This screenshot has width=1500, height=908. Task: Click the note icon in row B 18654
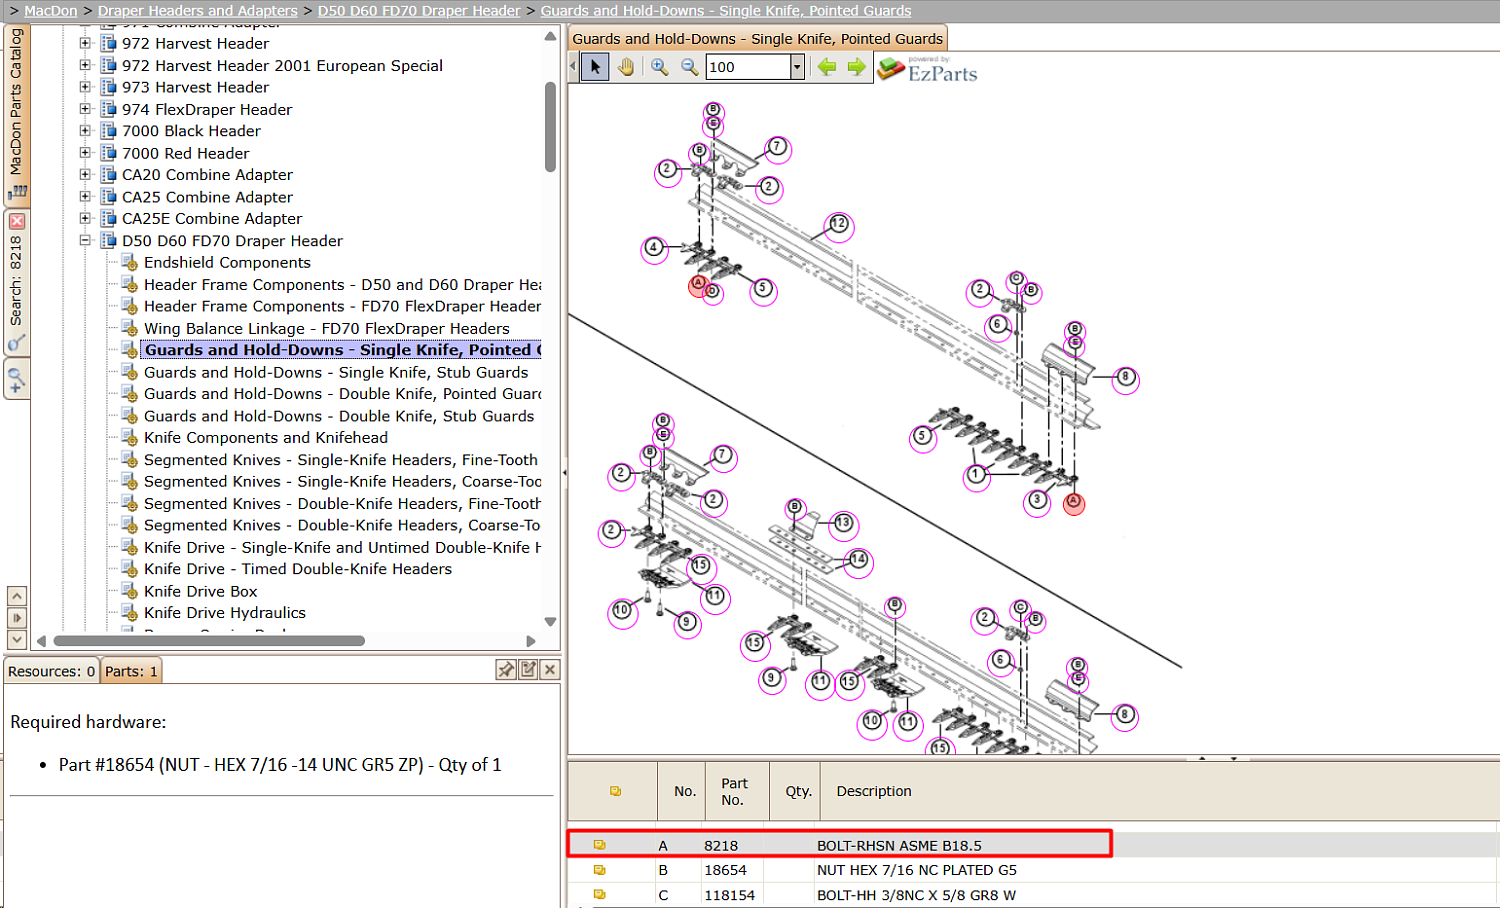600,870
